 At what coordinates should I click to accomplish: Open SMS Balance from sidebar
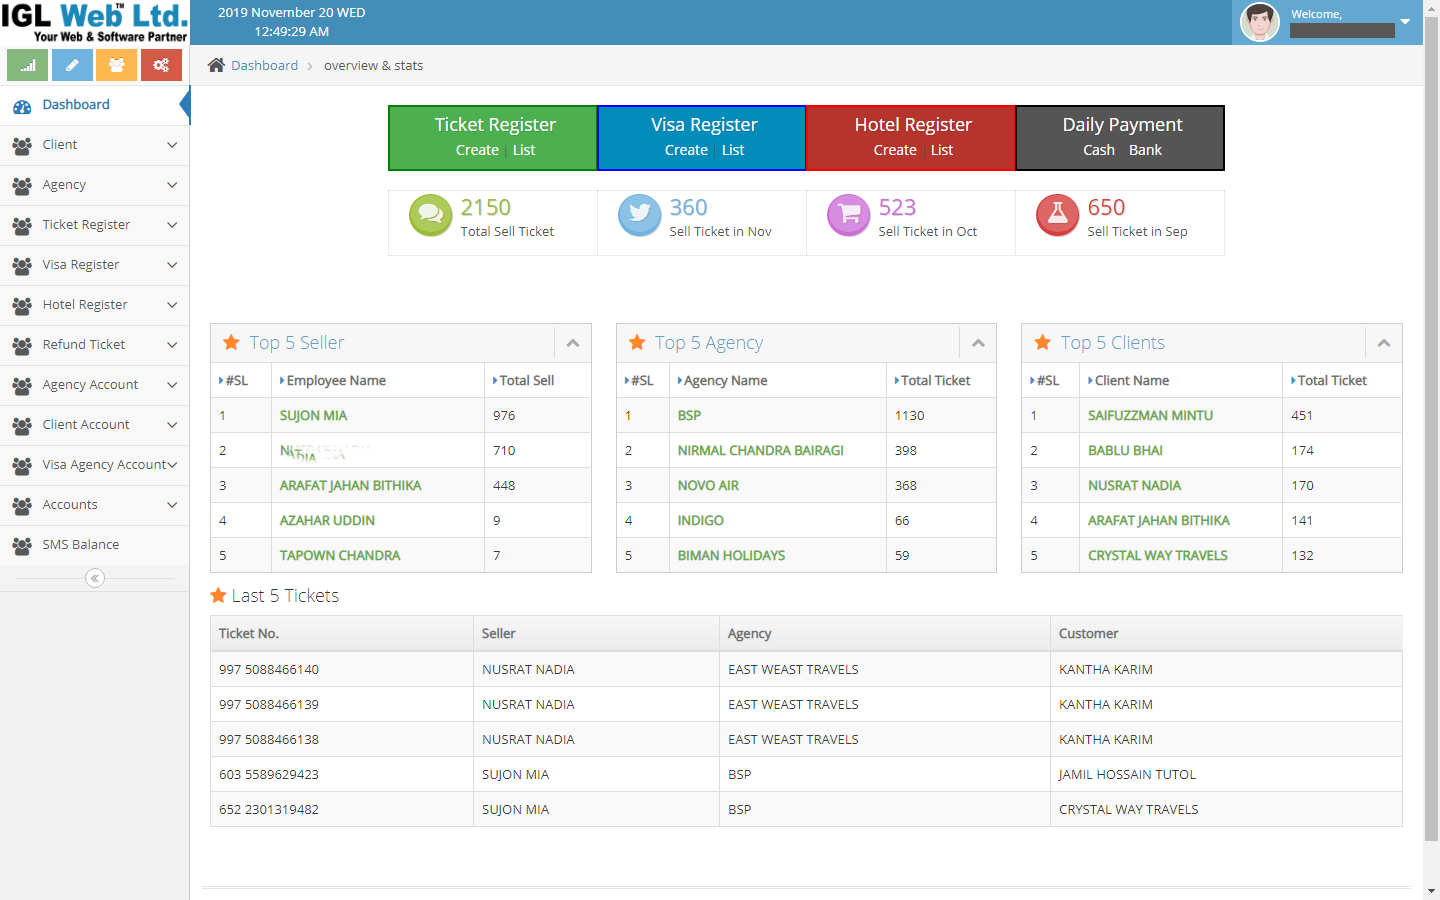pyautogui.click(x=80, y=545)
